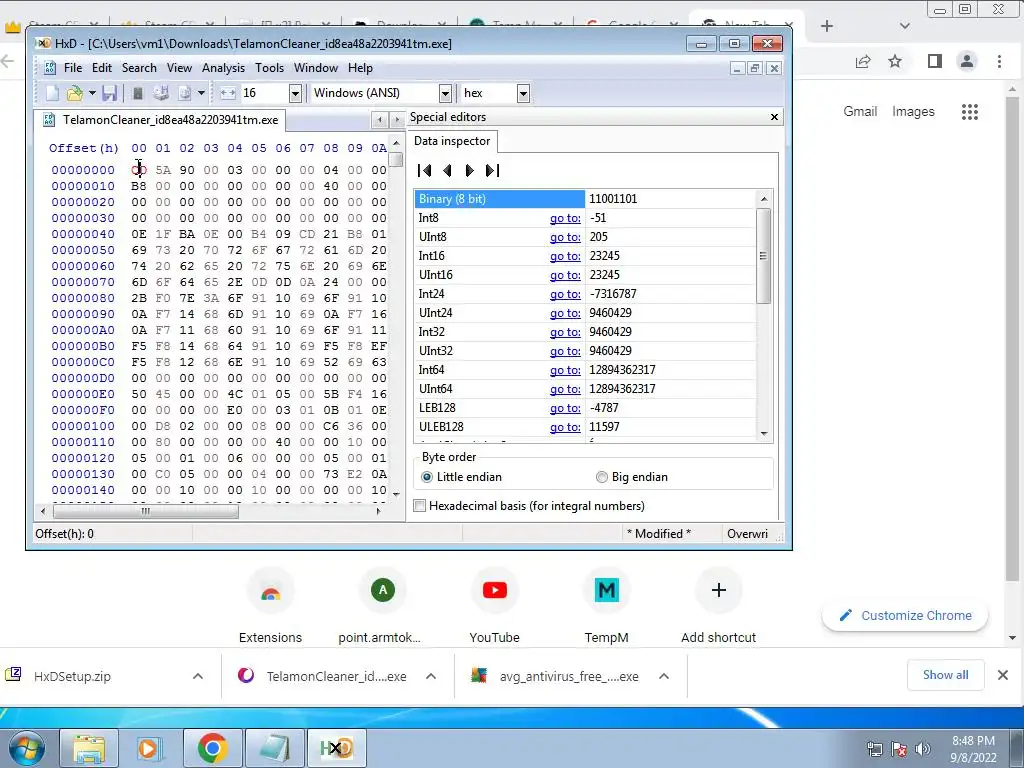
Task: Click the HxD document icon left of File menu
Action: pos(50,68)
